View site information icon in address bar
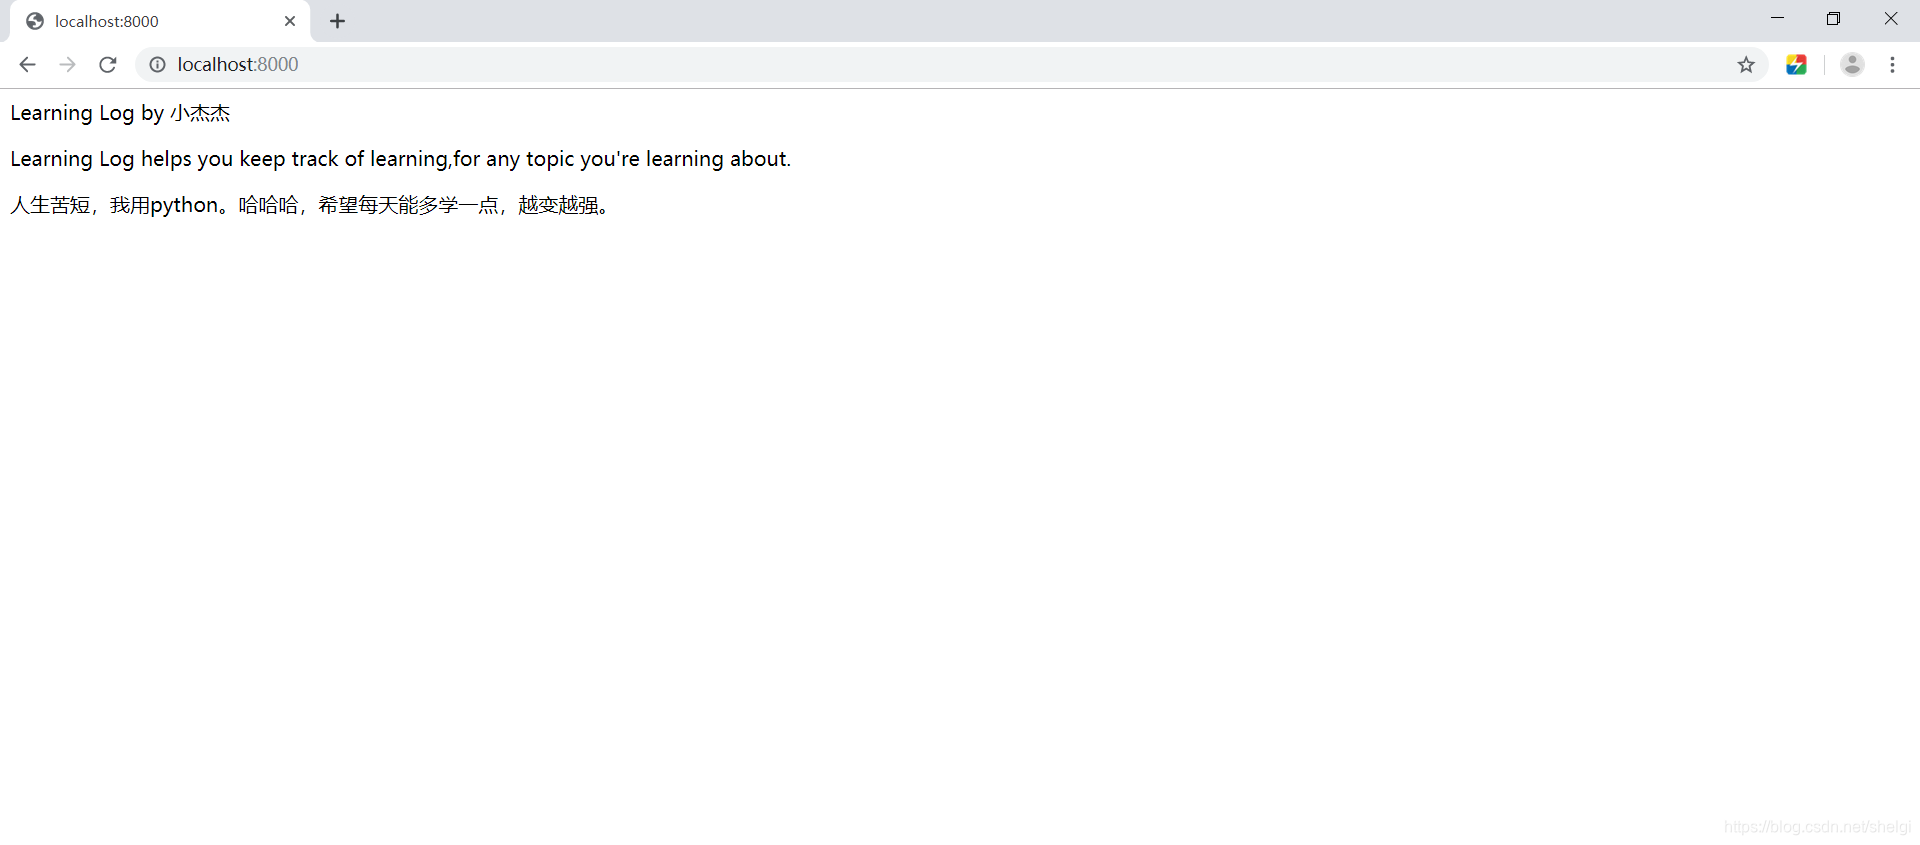 tap(157, 65)
